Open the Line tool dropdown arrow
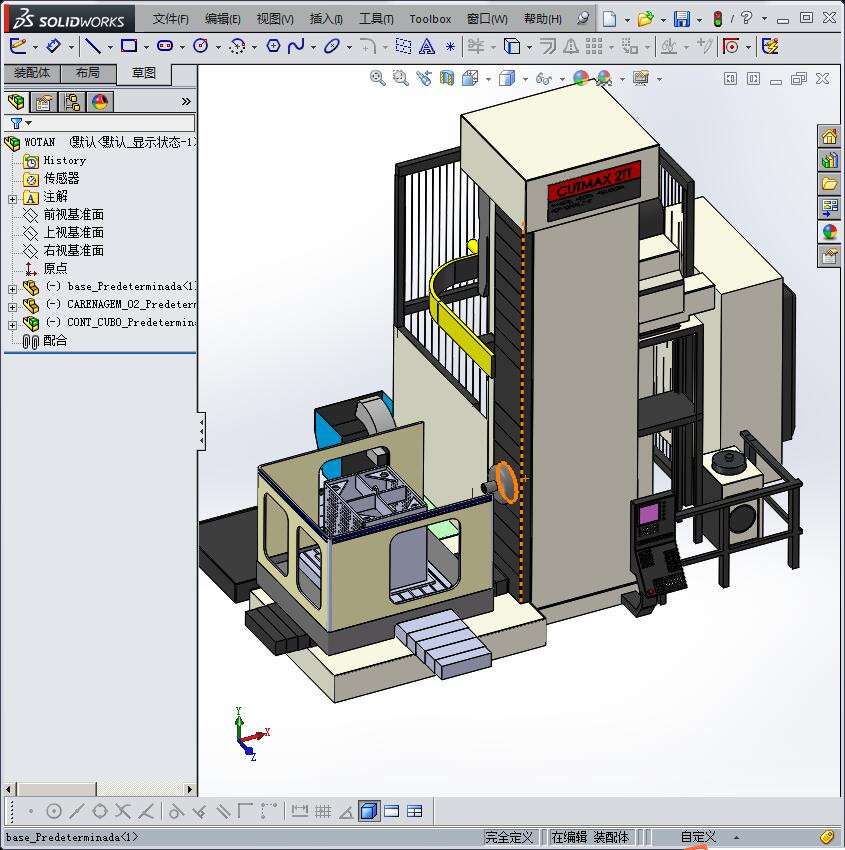845x850 pixels. (110, 48)
